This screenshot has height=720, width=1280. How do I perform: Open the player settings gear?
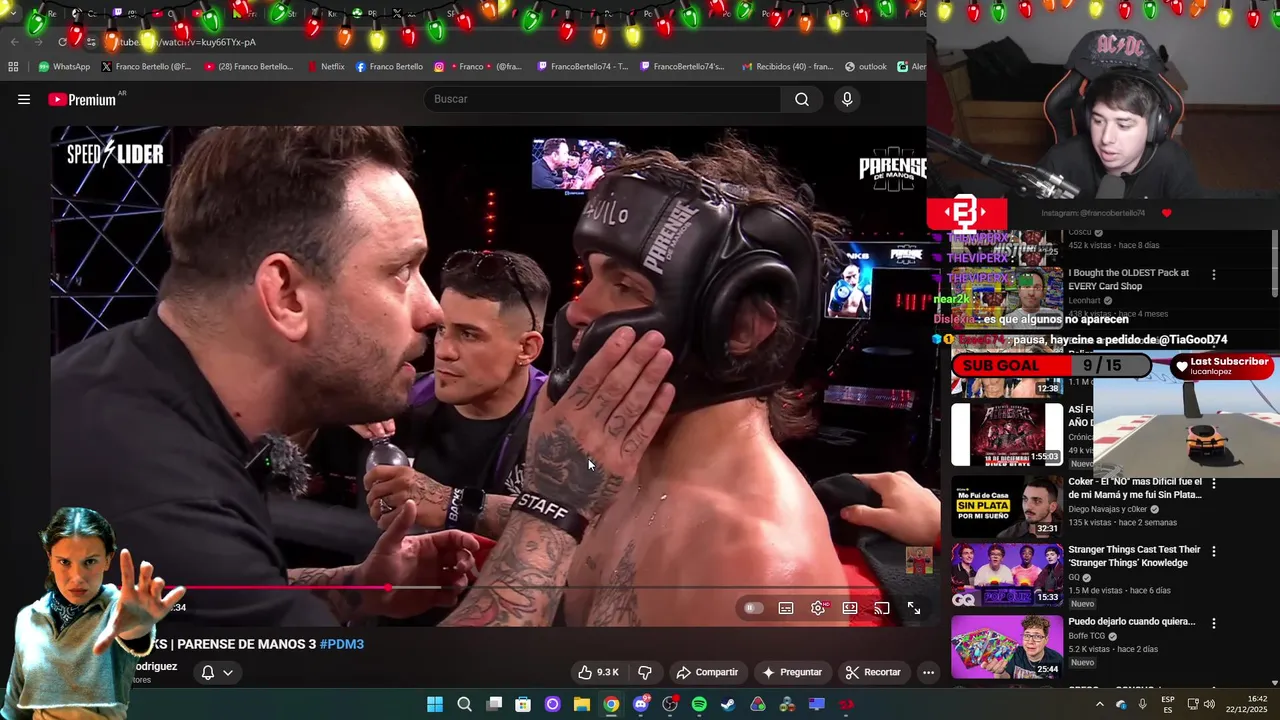coord(818,608)
